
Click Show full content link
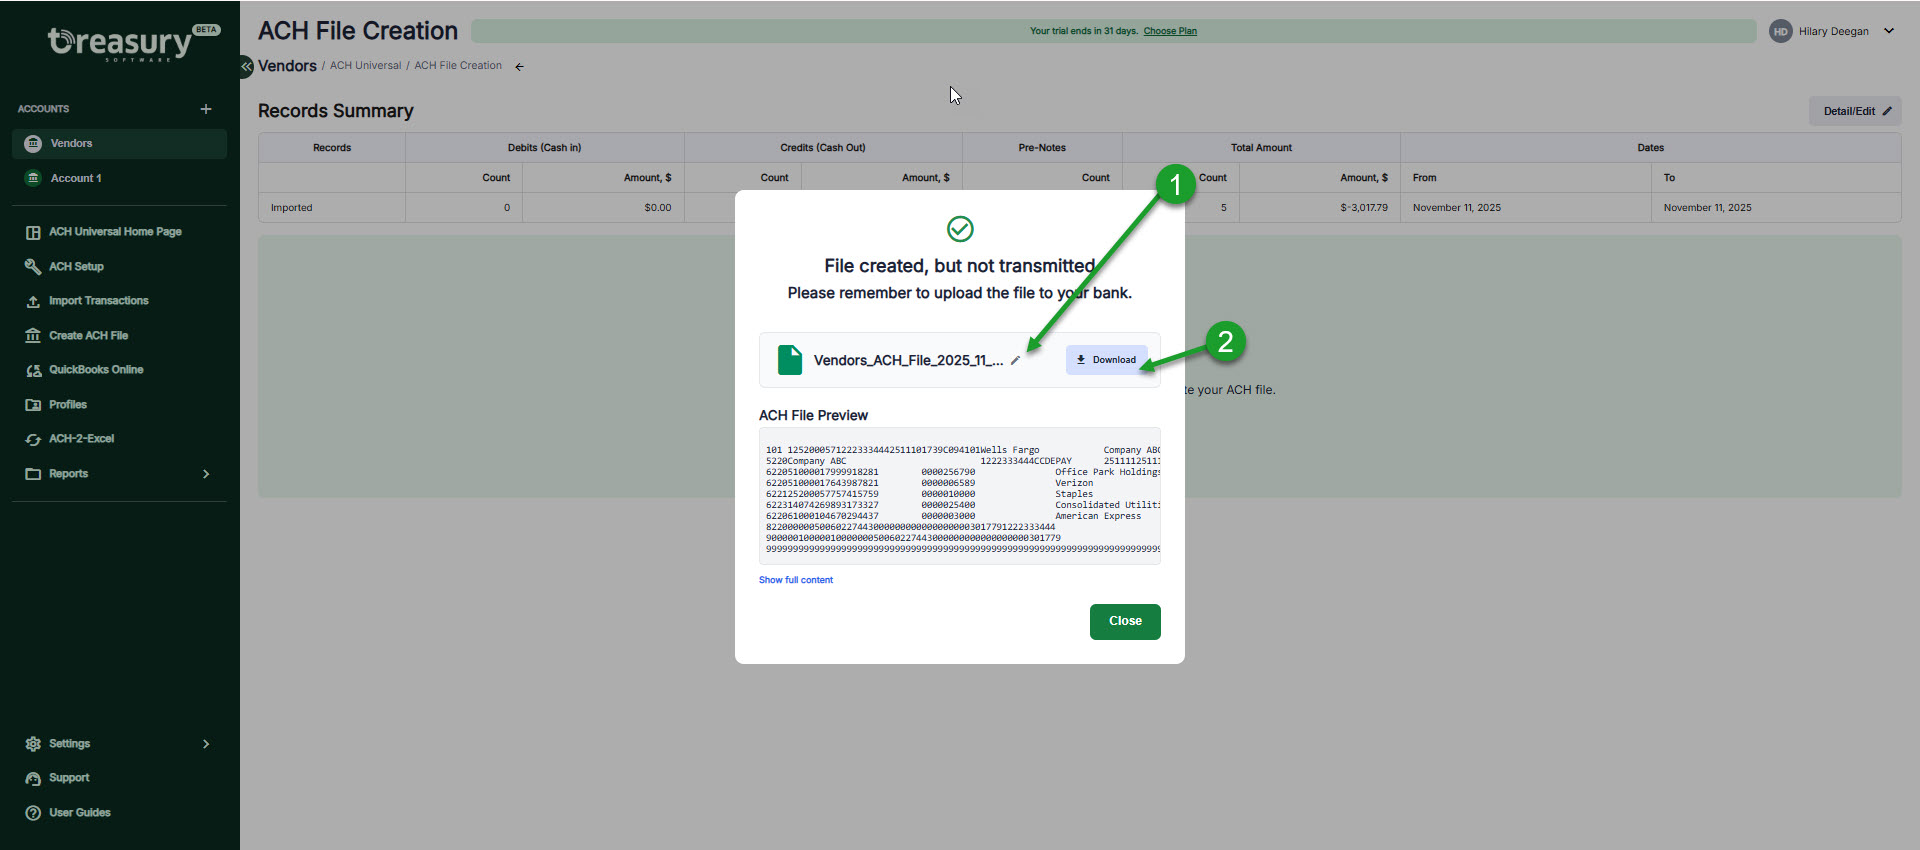click(x=796, y=580)
